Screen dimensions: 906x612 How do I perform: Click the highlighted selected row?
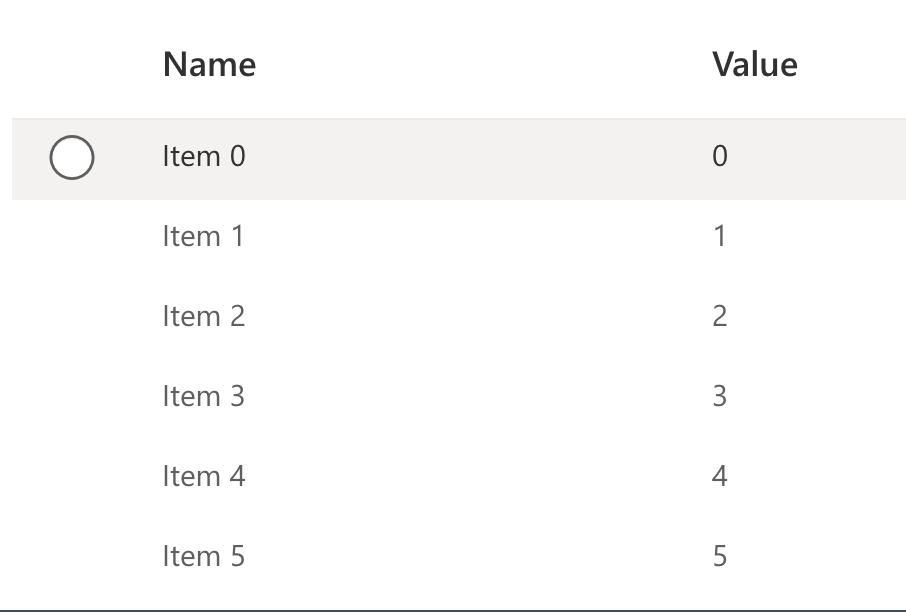[450, 157]
